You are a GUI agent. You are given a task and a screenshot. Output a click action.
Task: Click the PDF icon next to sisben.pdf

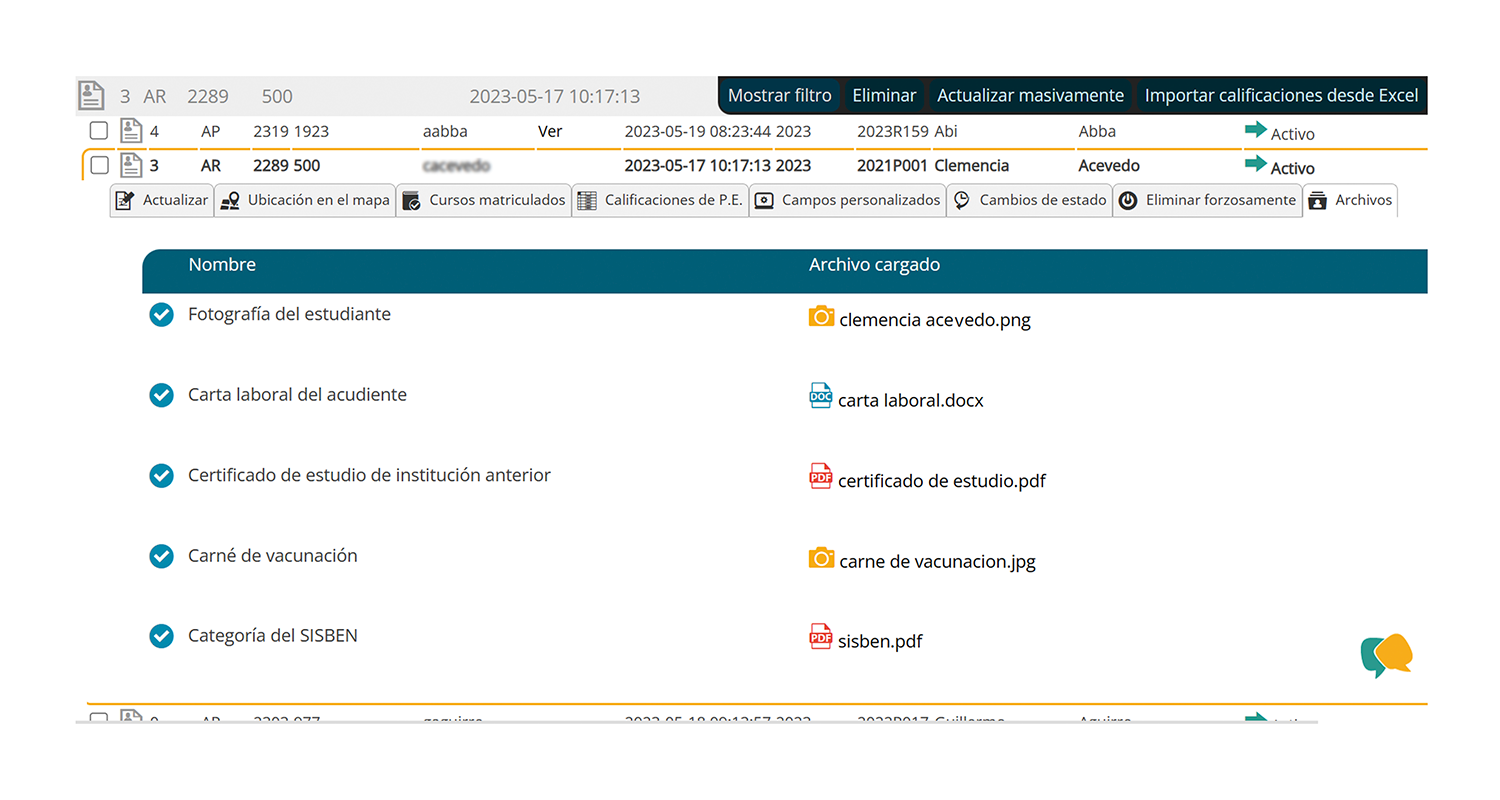pos(820,637)
